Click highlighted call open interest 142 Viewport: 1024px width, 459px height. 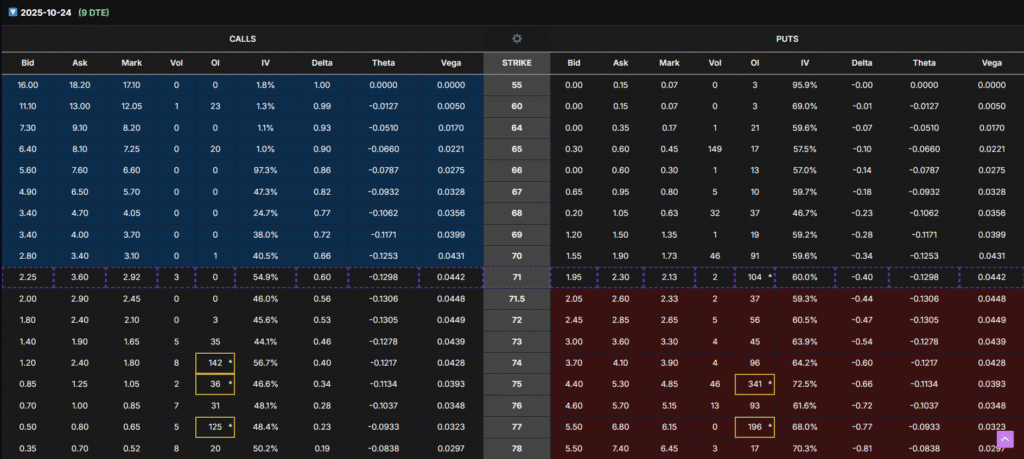point(214,363)
